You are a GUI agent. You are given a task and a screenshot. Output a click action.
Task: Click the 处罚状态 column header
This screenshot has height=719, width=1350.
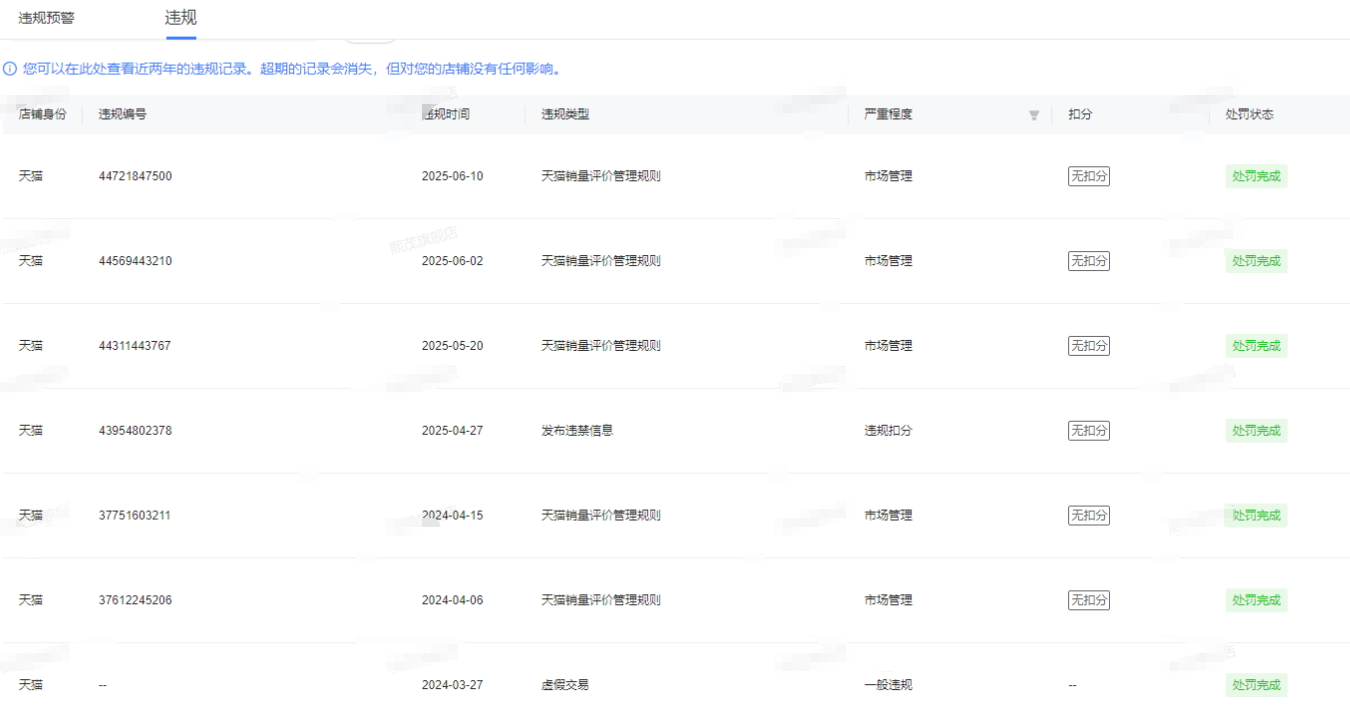[x=1249, y=114]
